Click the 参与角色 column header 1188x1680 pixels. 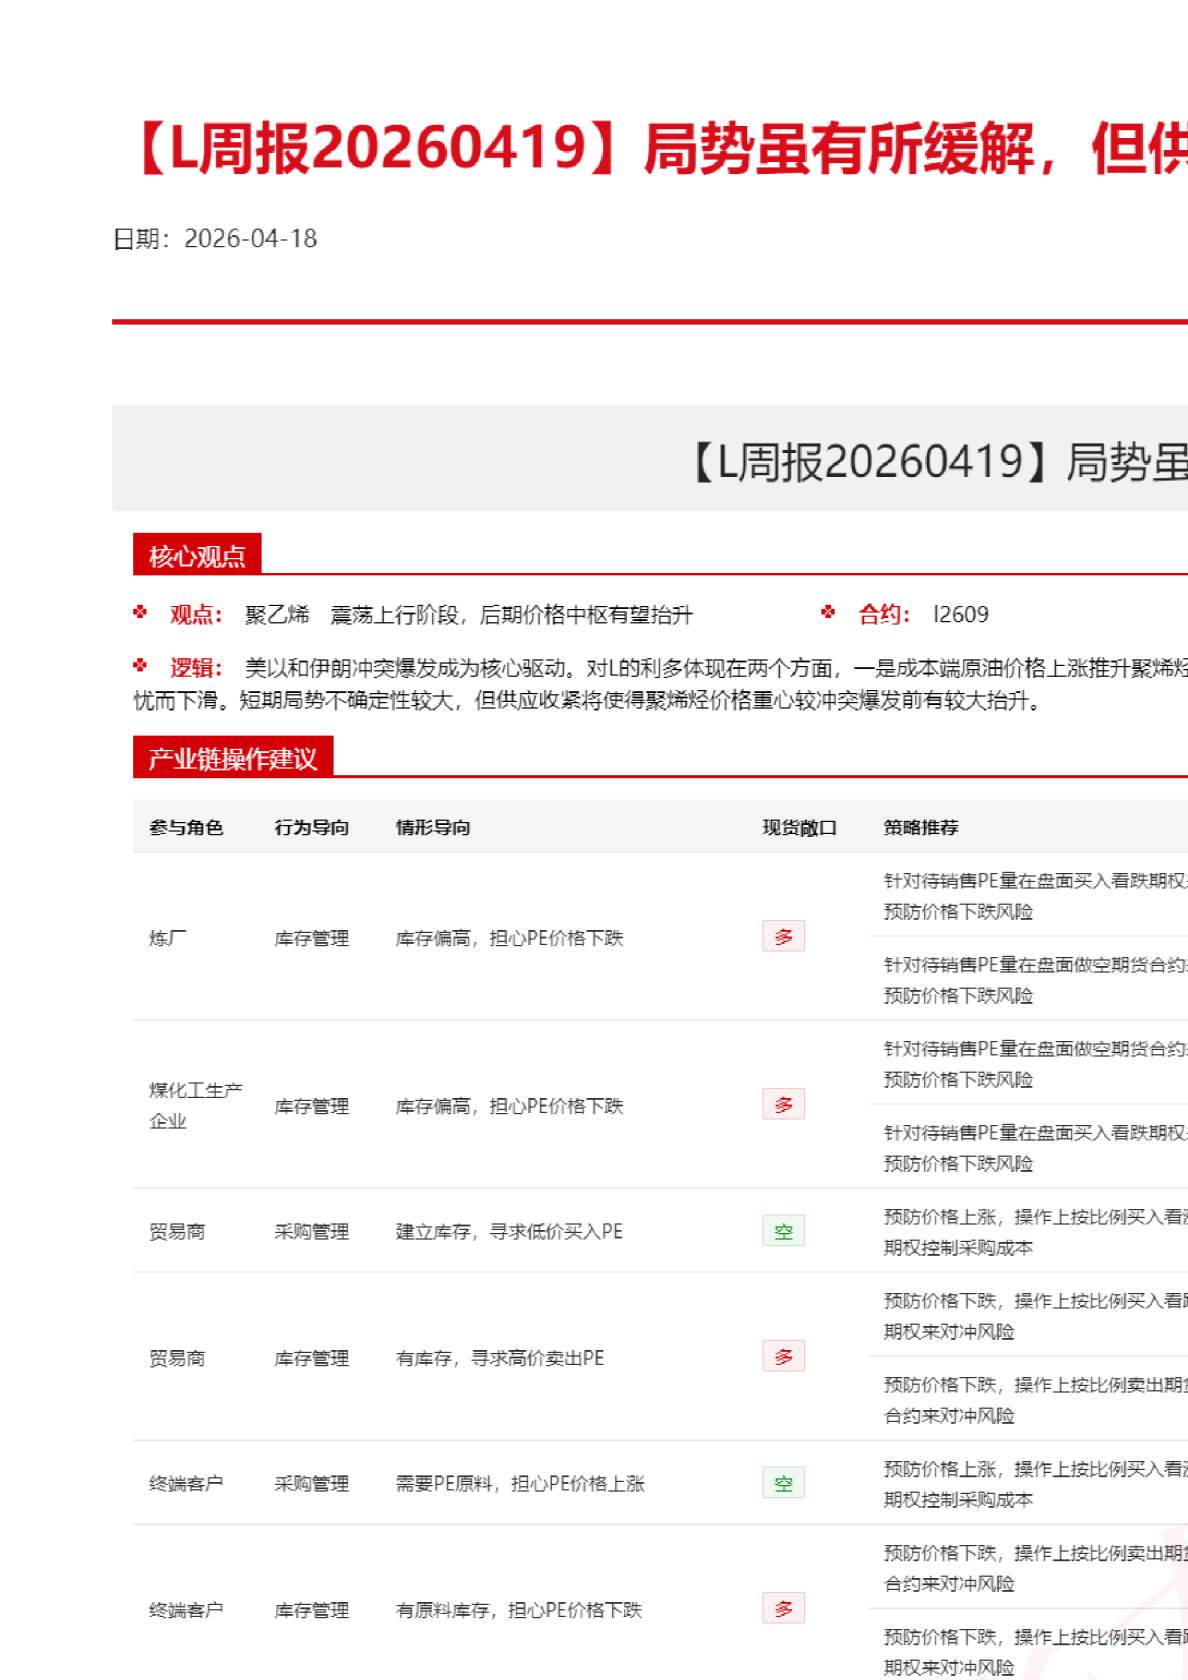(x=186, y=827)
